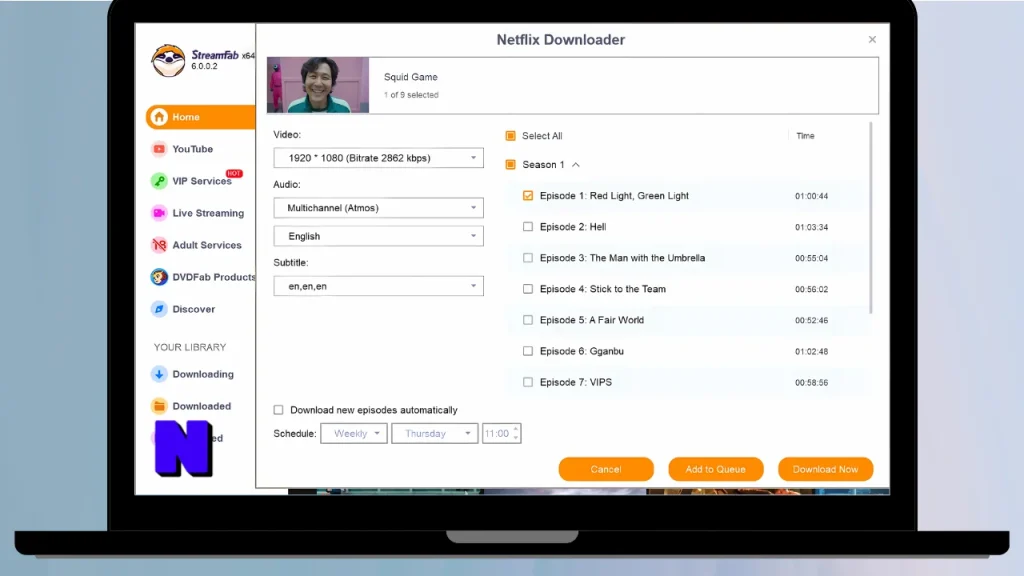Click the Netflix Downloader title
The width and height of the screenshot is (1024, 576).
click(x=561, y=40)
